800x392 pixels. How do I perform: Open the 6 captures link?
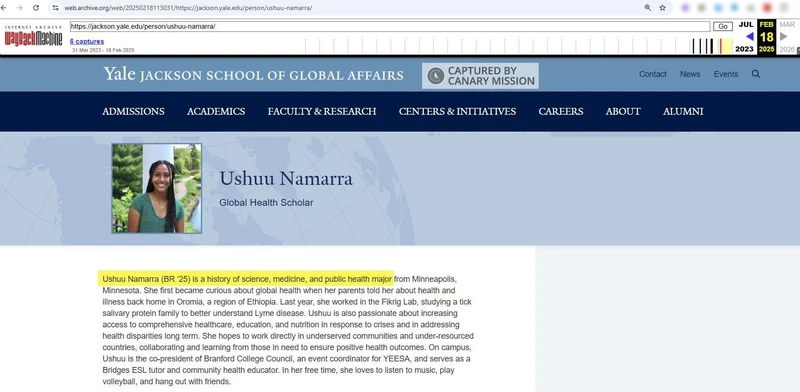(x=87, y=41)
